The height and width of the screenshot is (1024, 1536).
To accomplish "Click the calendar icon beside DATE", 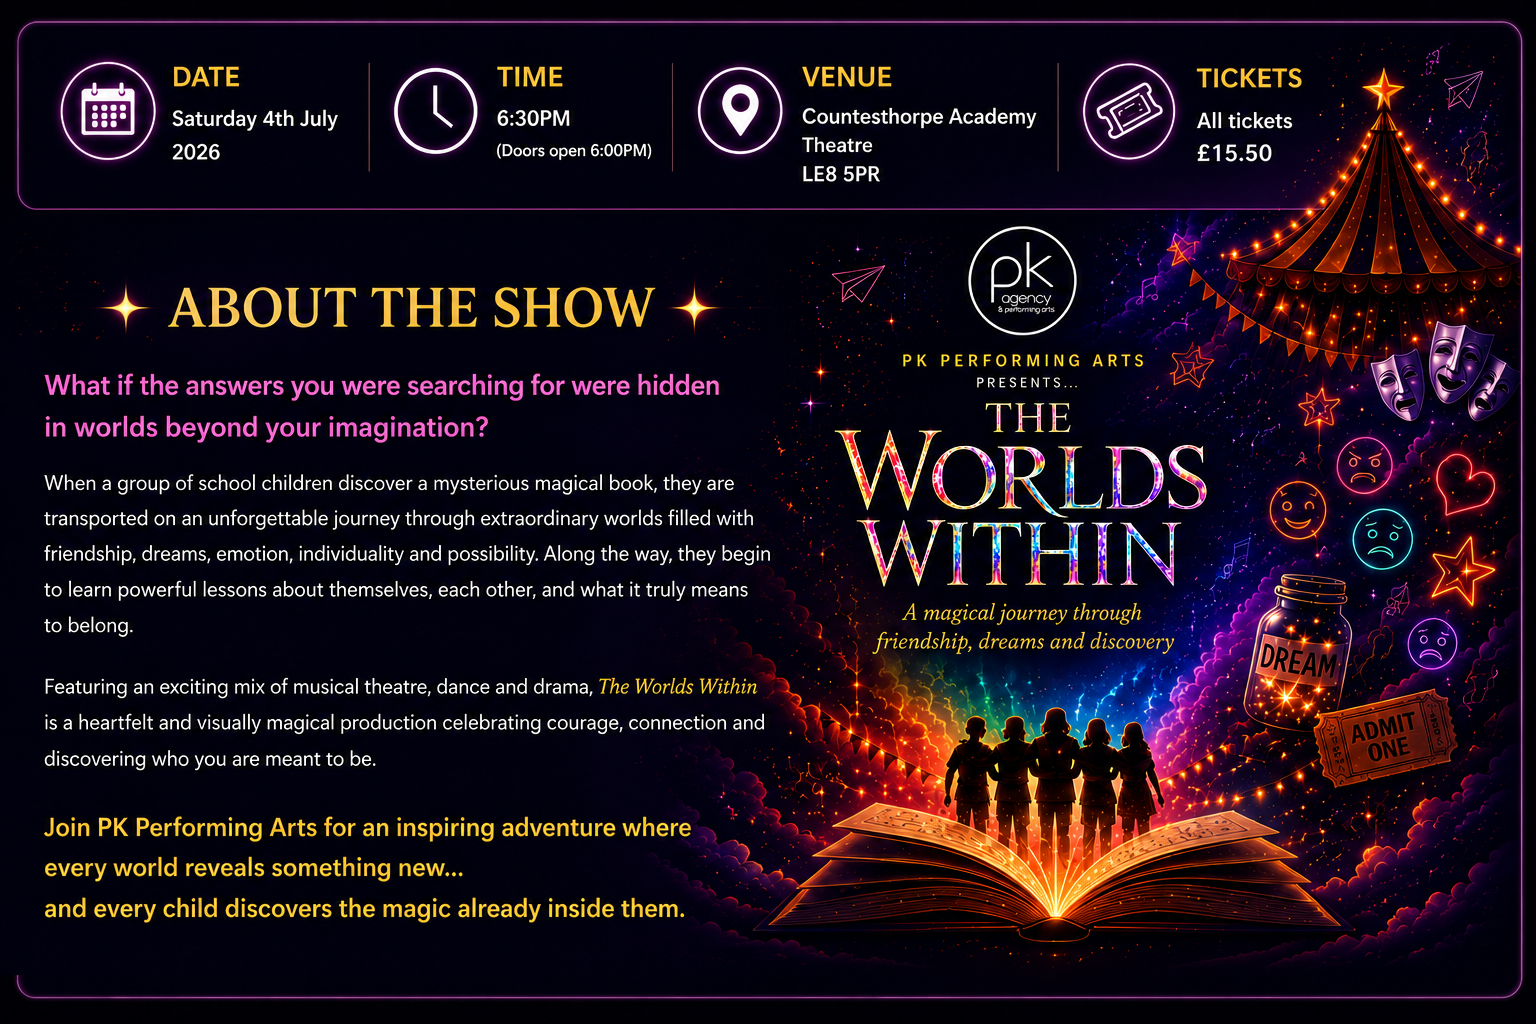I will (108, 111).
